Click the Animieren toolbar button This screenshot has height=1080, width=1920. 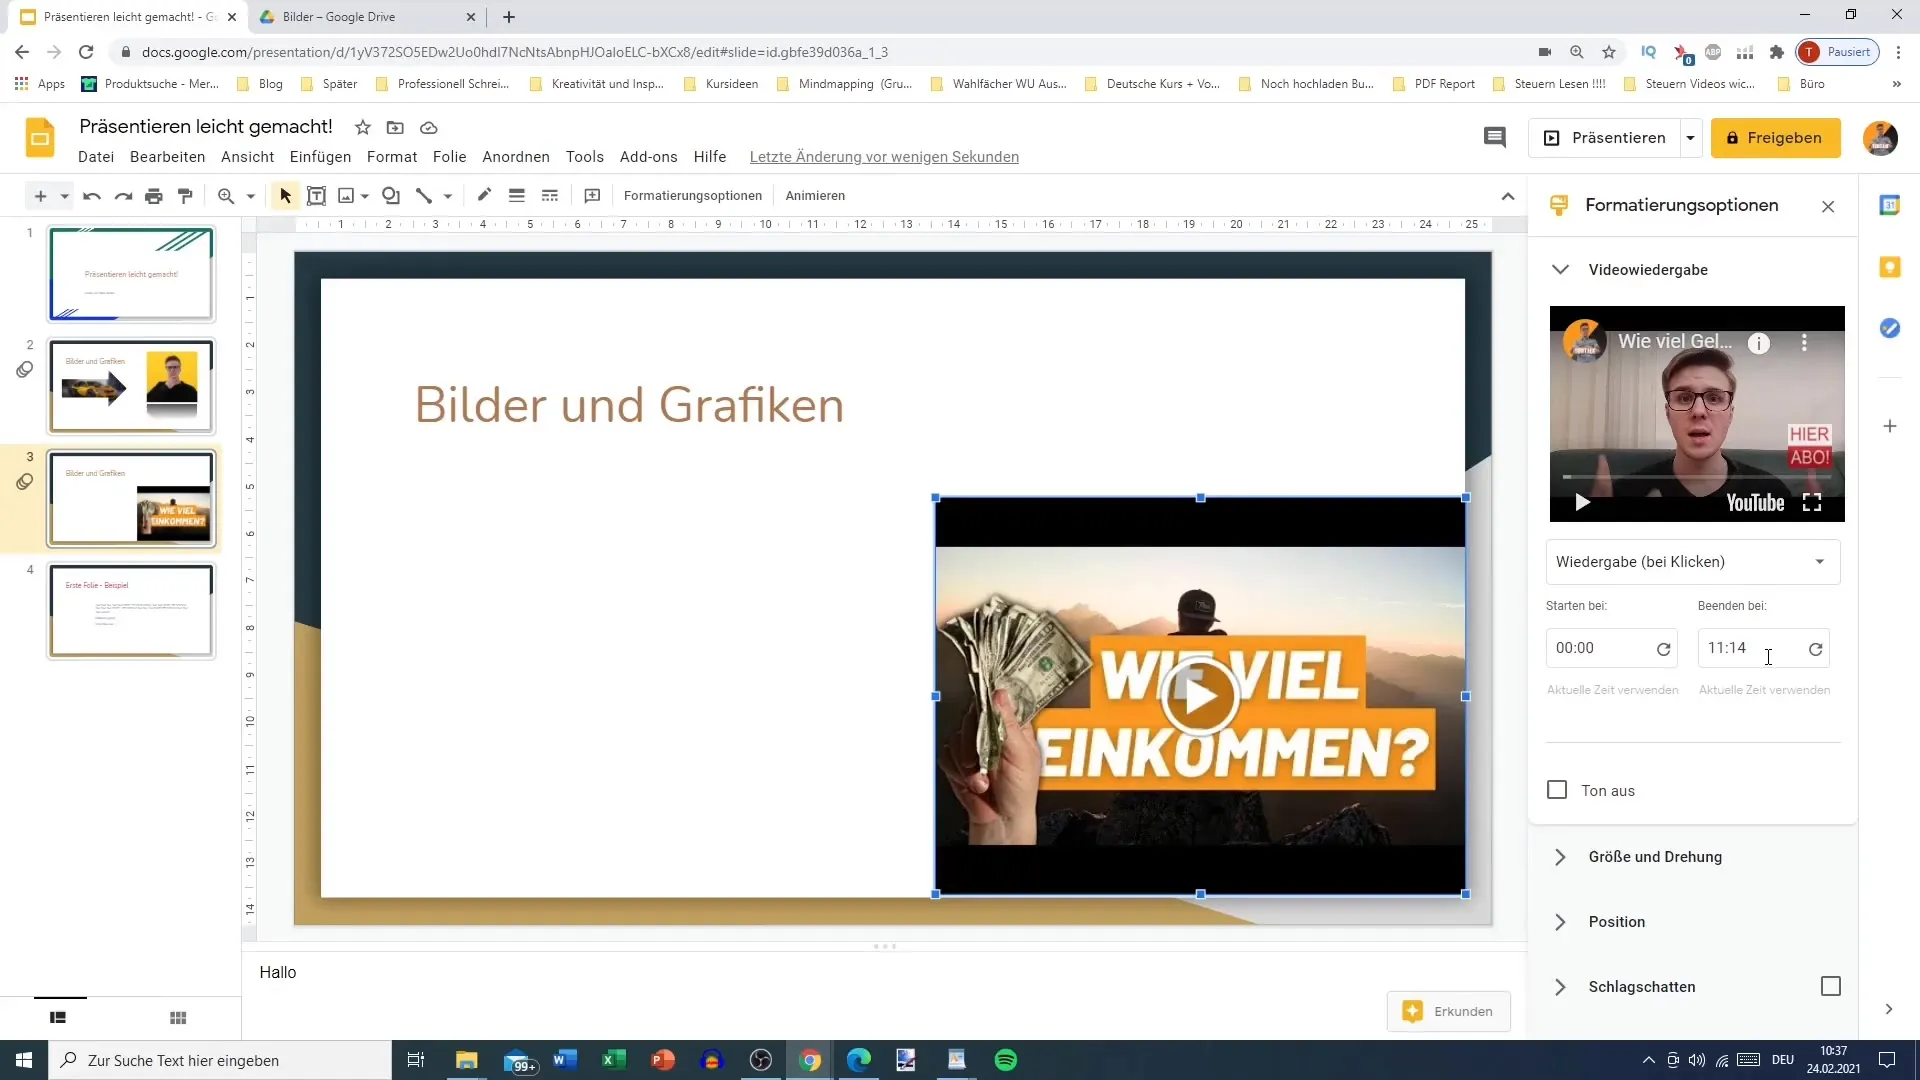pos(815,196)
